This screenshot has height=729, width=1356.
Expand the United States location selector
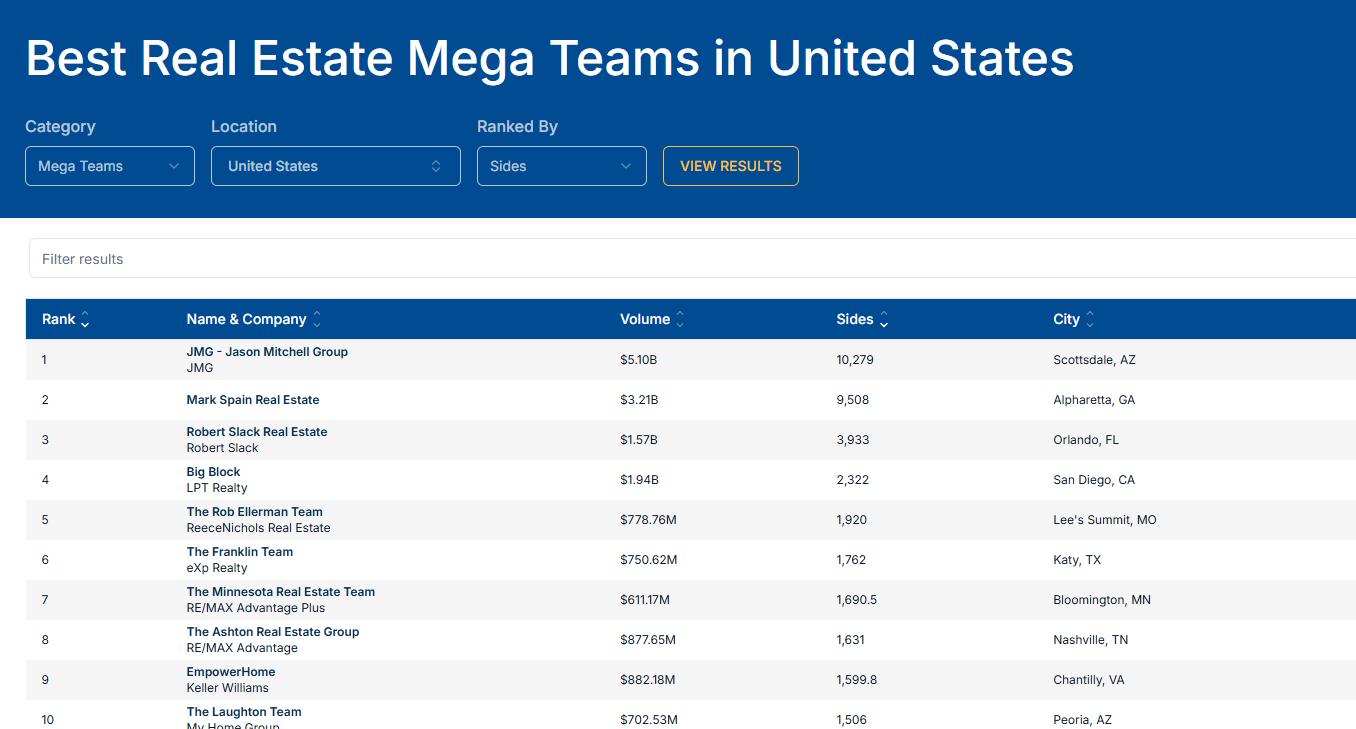(335, 166)
